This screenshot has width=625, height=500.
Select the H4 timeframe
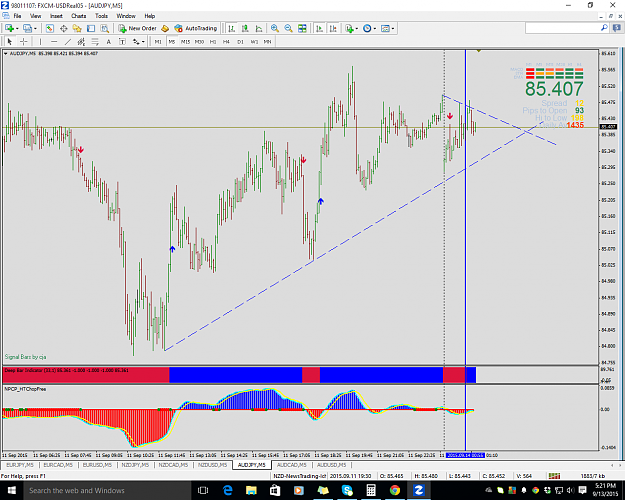coord(226,41)
